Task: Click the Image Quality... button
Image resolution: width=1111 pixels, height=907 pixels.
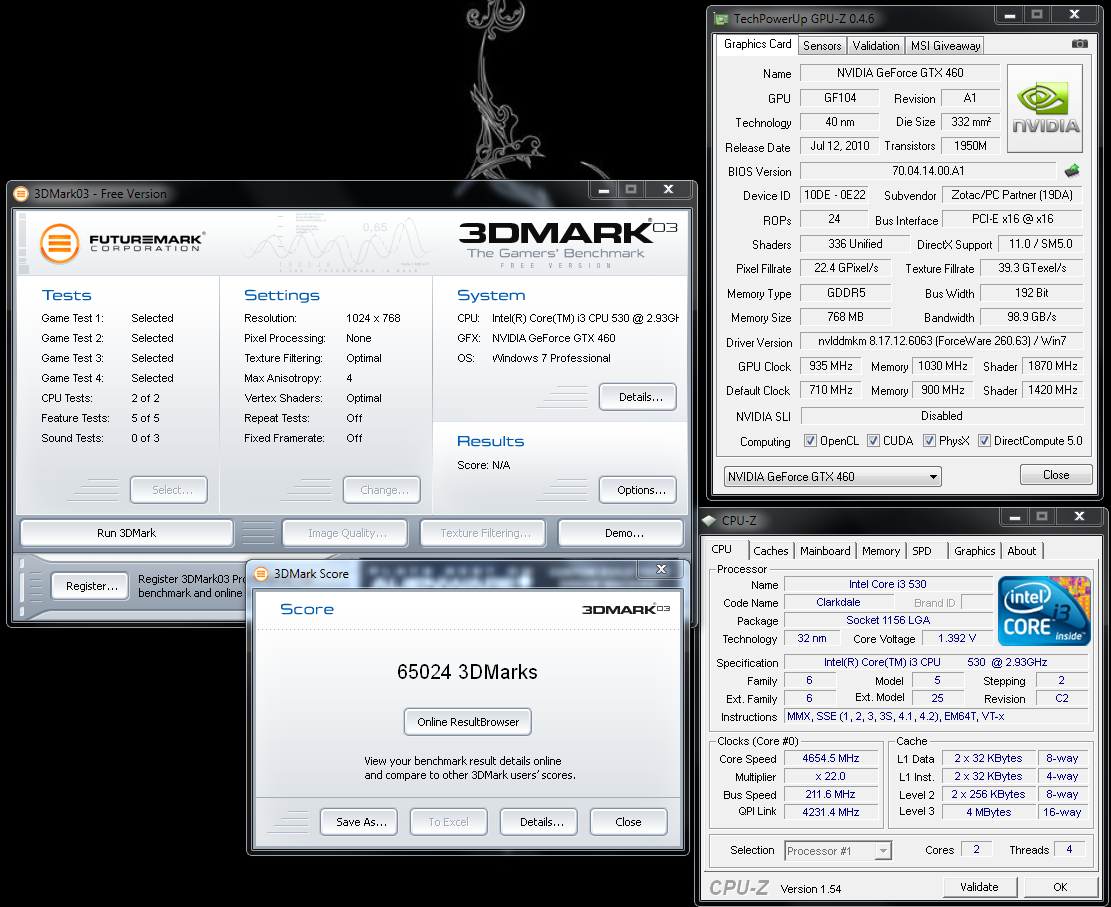Action: point(345,533)
